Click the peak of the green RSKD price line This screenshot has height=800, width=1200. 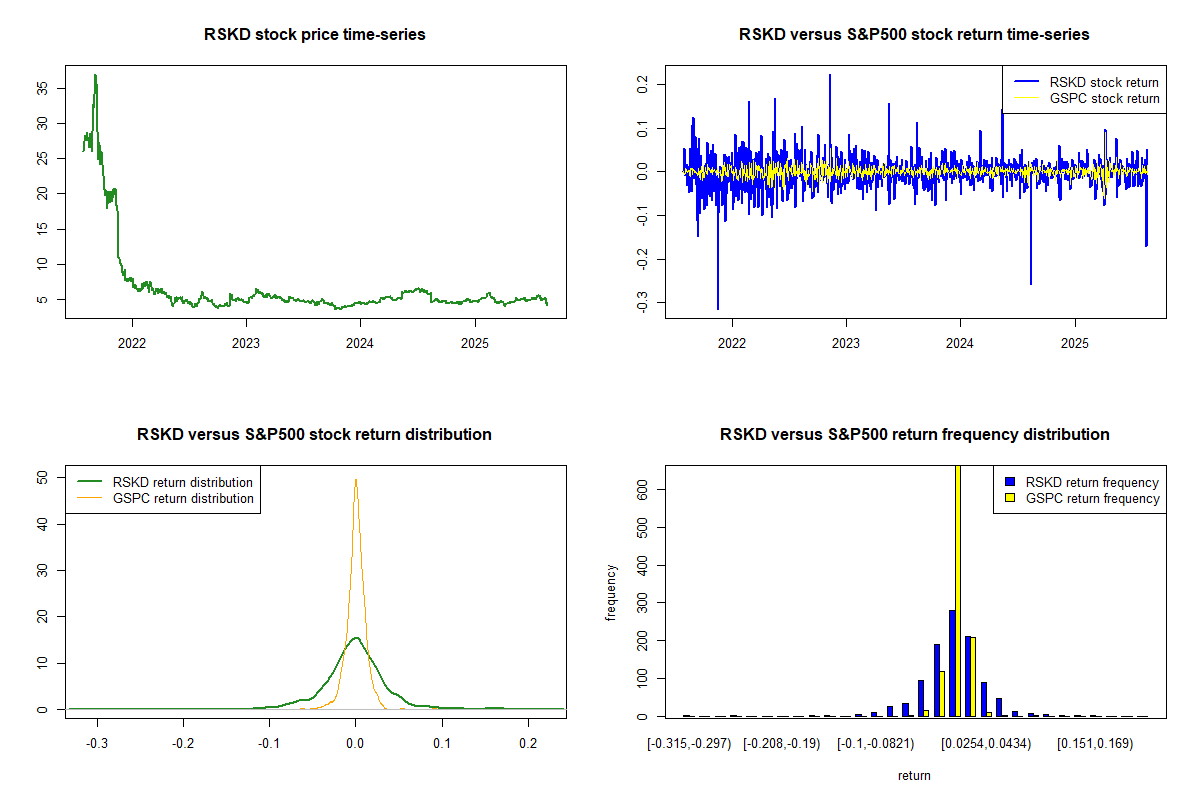pos(95,75)
